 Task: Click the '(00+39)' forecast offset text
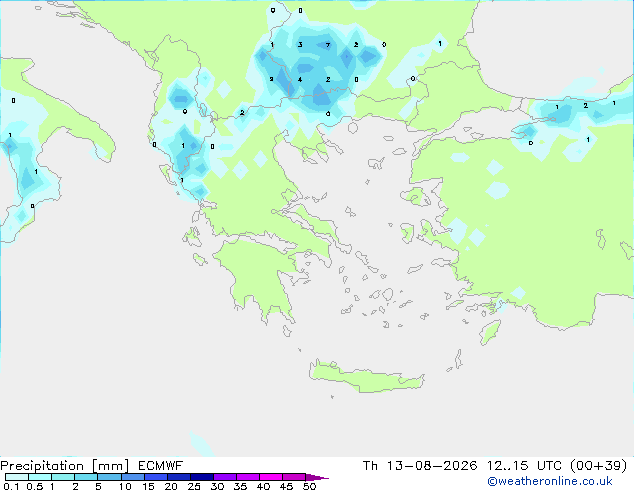point(598,465)
